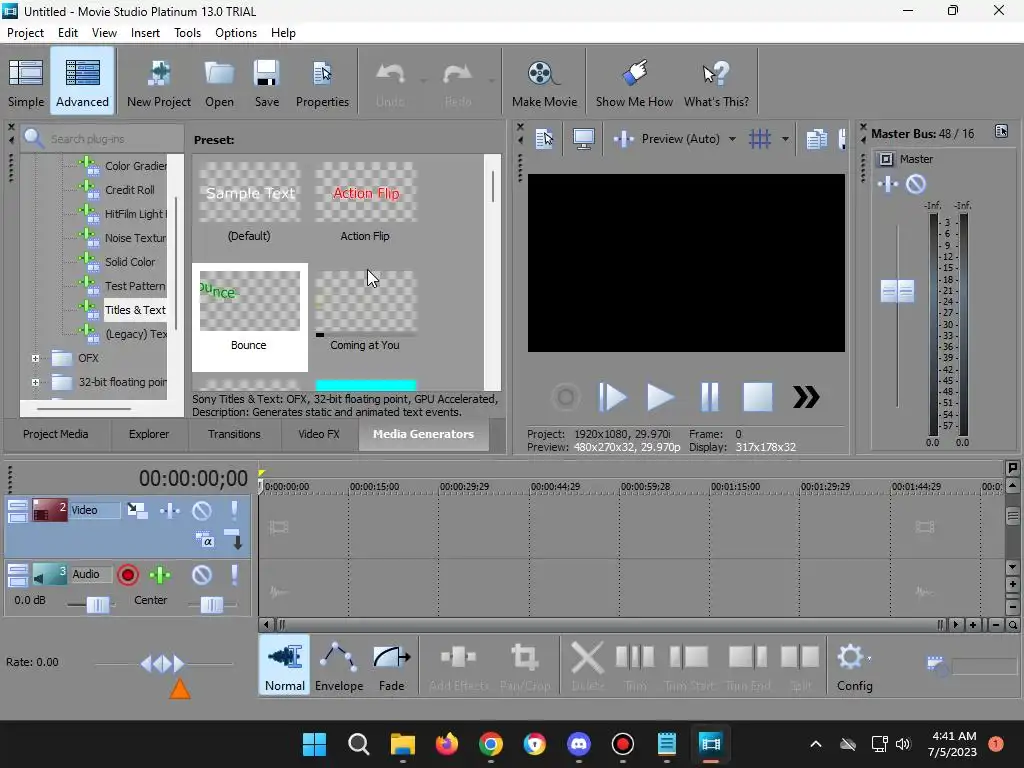Open File Explorer from the taskbar
Screen dimensions: 1024x768
pyautogui.click(x=403, y=744)
